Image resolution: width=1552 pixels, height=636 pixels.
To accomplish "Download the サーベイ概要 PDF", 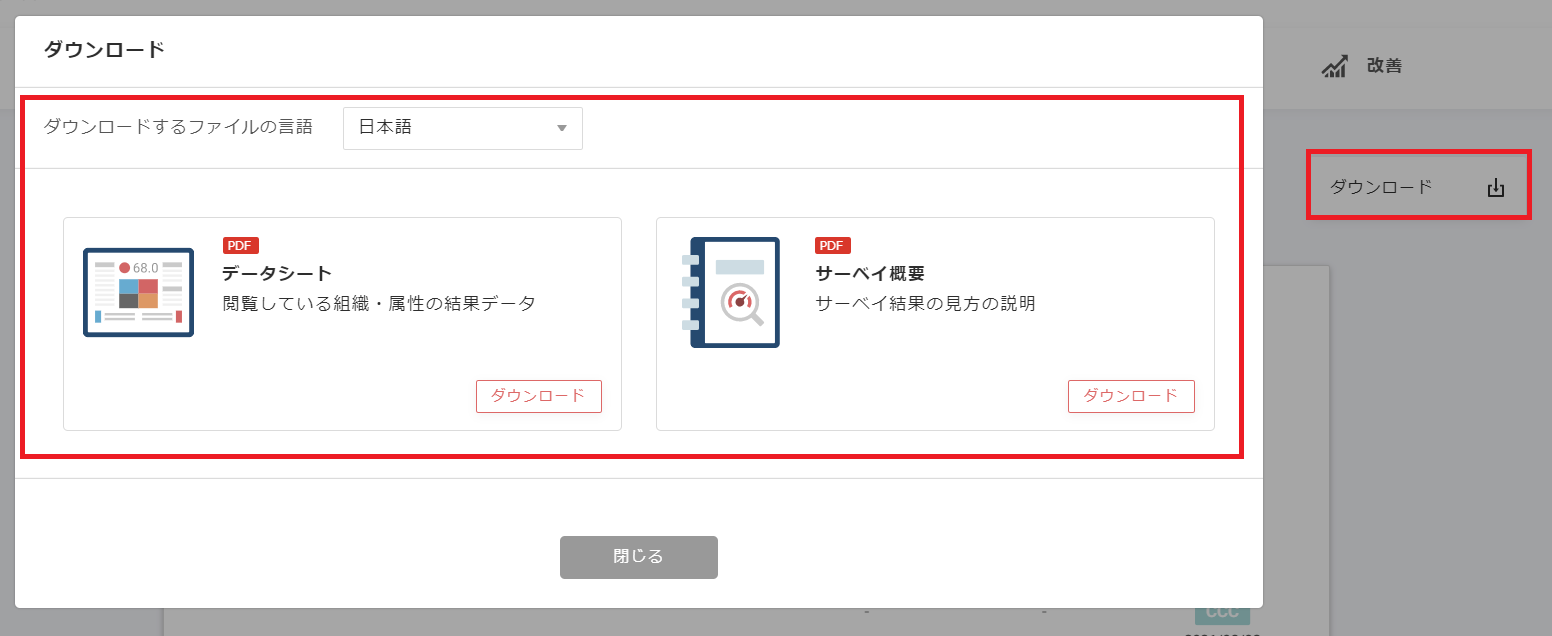I will (x=1131, y=396).
